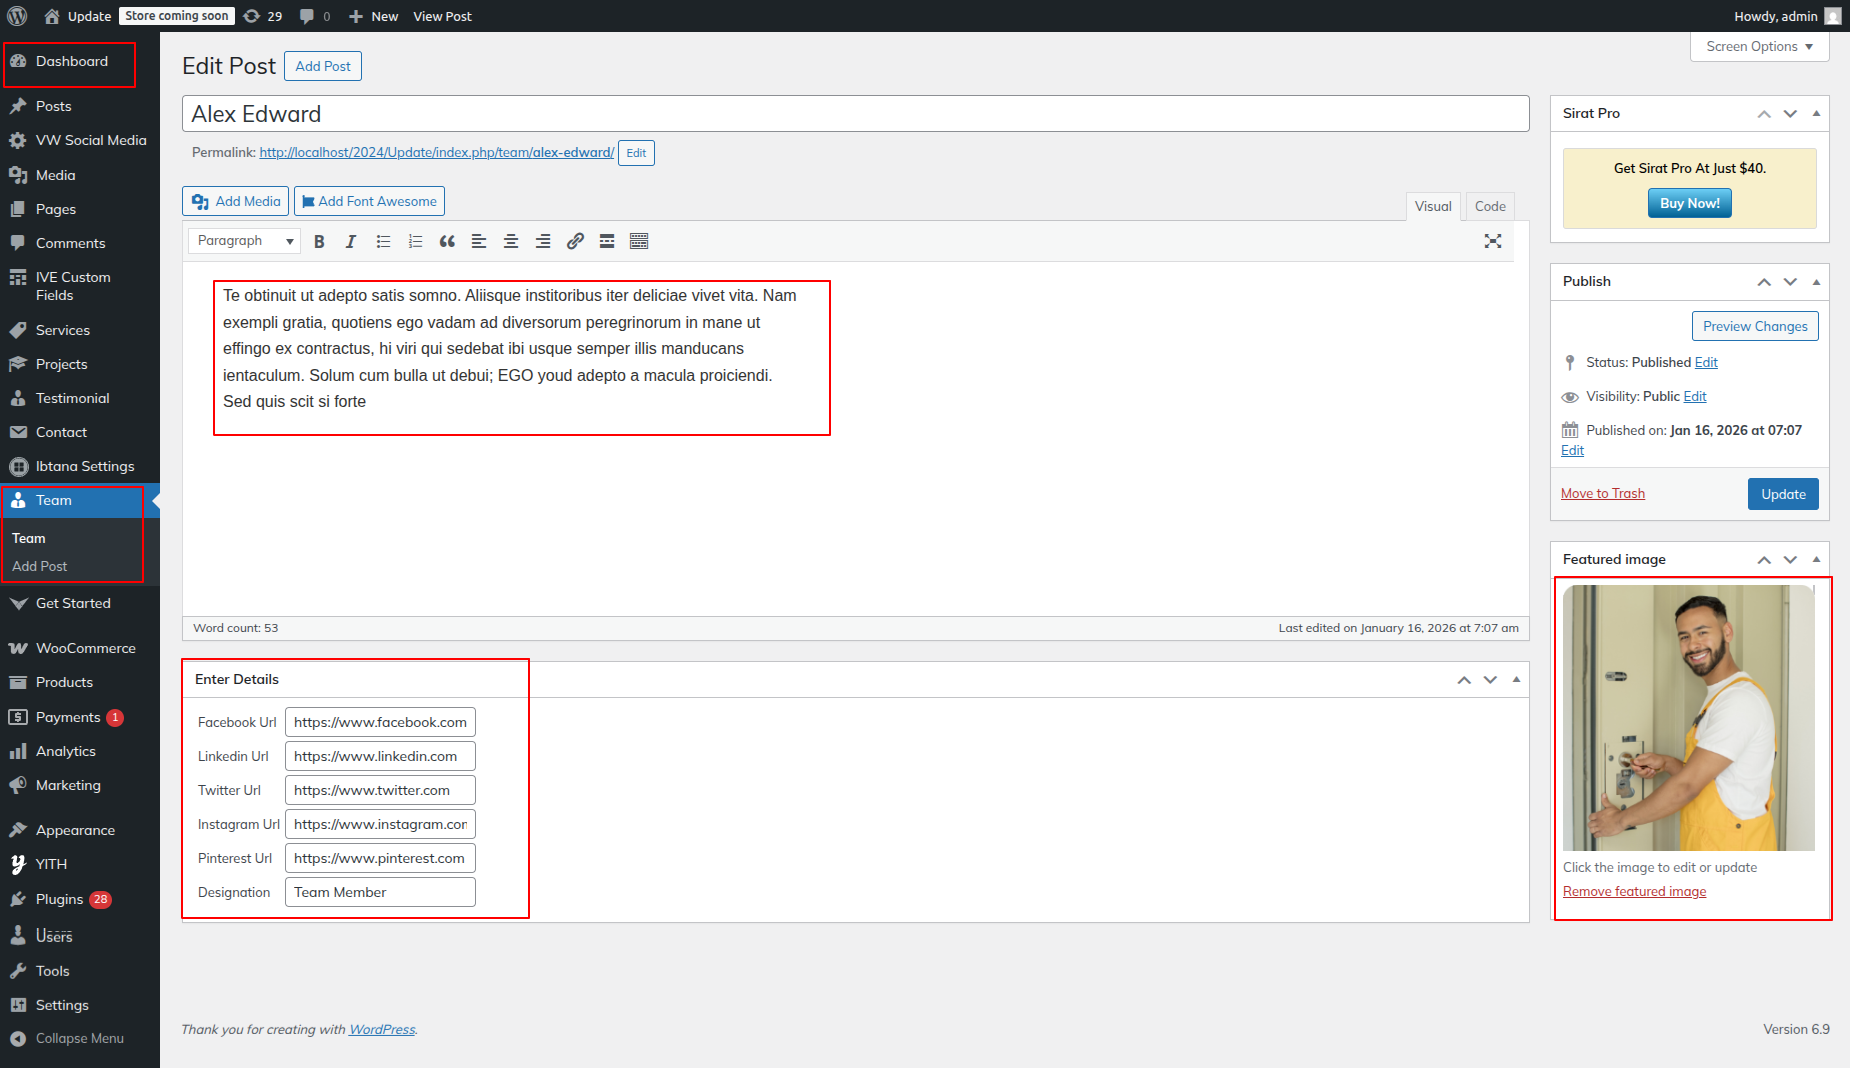The height and width of the screenshot is (1068, 1850).
Task: Click the blue Update button
Action: 1782,494
